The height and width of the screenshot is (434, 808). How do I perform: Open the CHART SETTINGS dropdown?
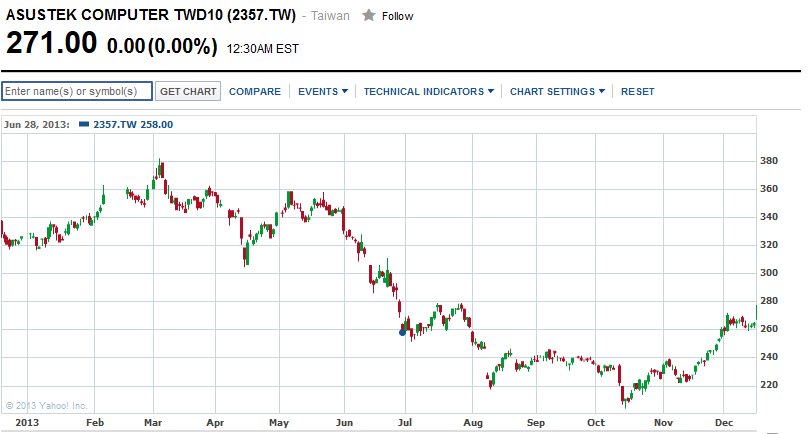coord(557,92)
